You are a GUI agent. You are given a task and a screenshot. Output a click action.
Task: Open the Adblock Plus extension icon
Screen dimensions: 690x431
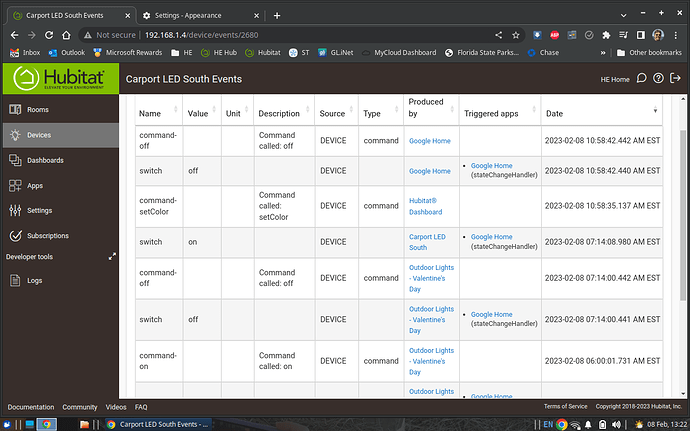(x=554, y=35)
